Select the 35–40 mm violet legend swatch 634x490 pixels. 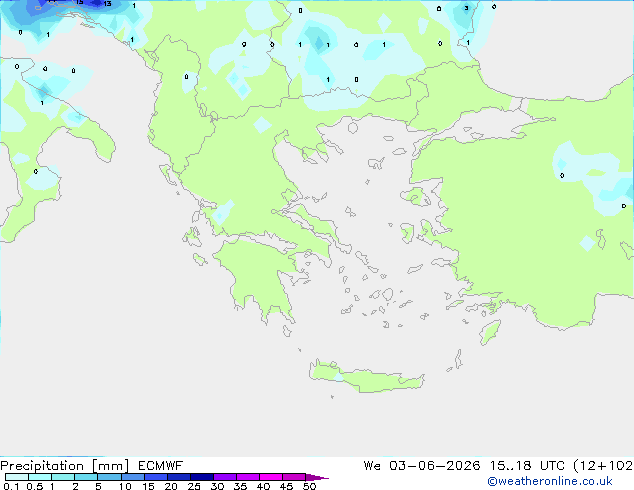pyautogui.click(x=247, y=477)
